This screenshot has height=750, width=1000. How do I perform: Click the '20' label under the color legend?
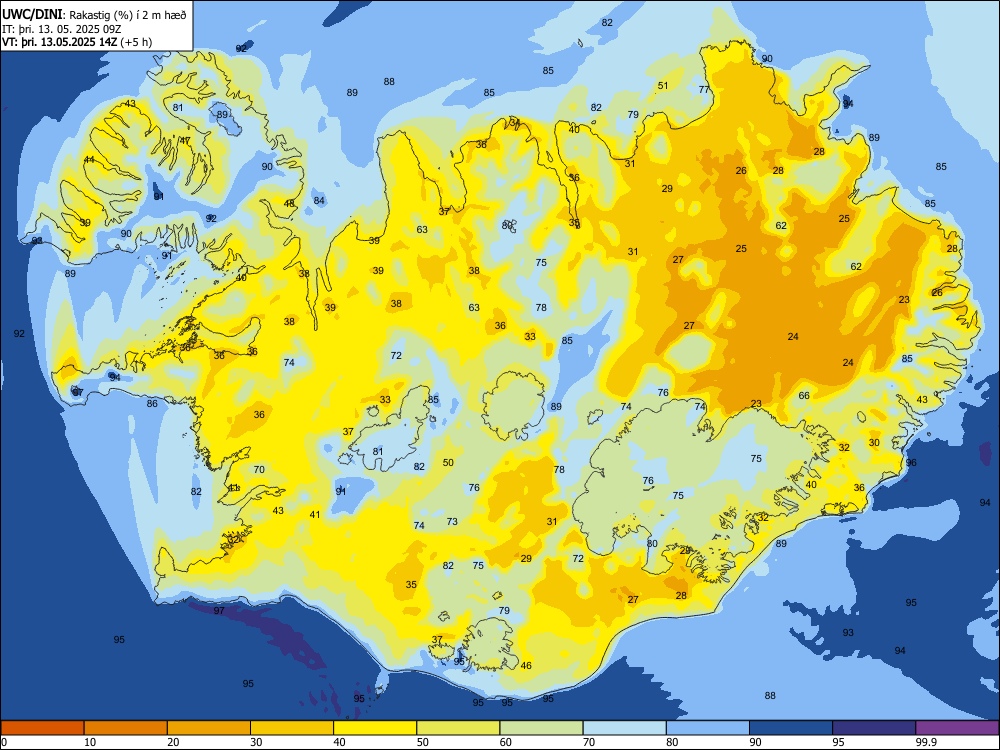(x=173, y=742)
